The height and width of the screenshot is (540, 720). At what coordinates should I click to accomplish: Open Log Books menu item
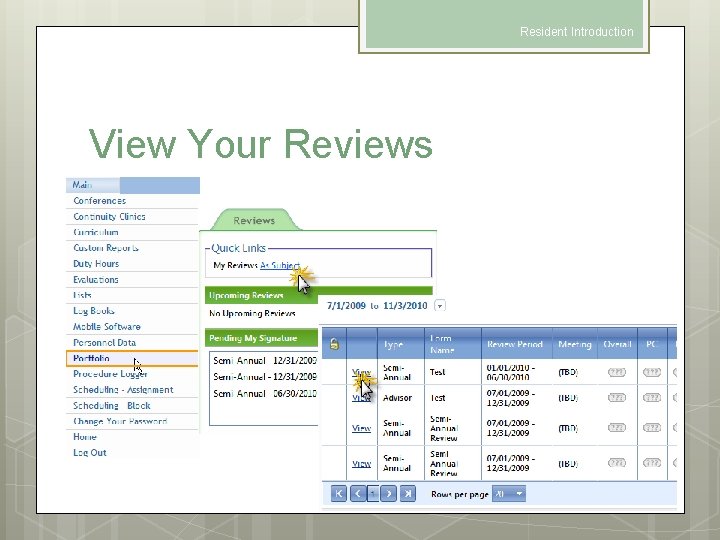tap(94, 311)
